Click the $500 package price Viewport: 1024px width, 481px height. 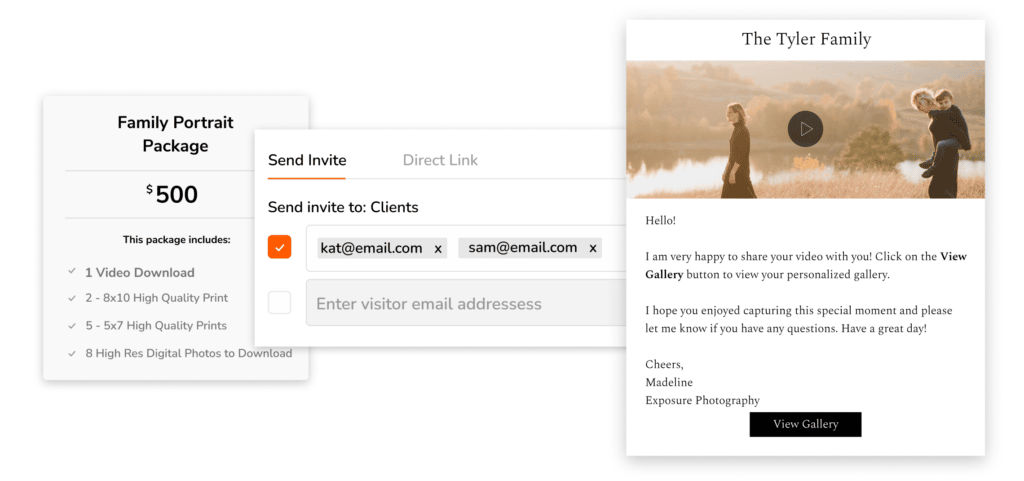pos(176,194)
